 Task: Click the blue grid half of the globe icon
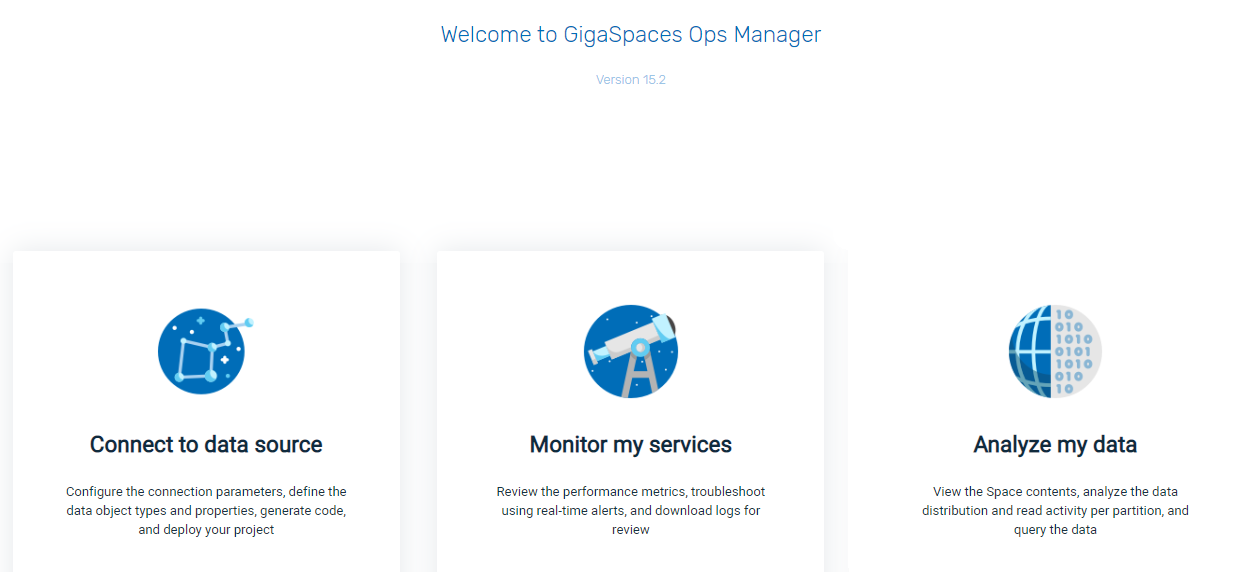tap(1031, 351)
